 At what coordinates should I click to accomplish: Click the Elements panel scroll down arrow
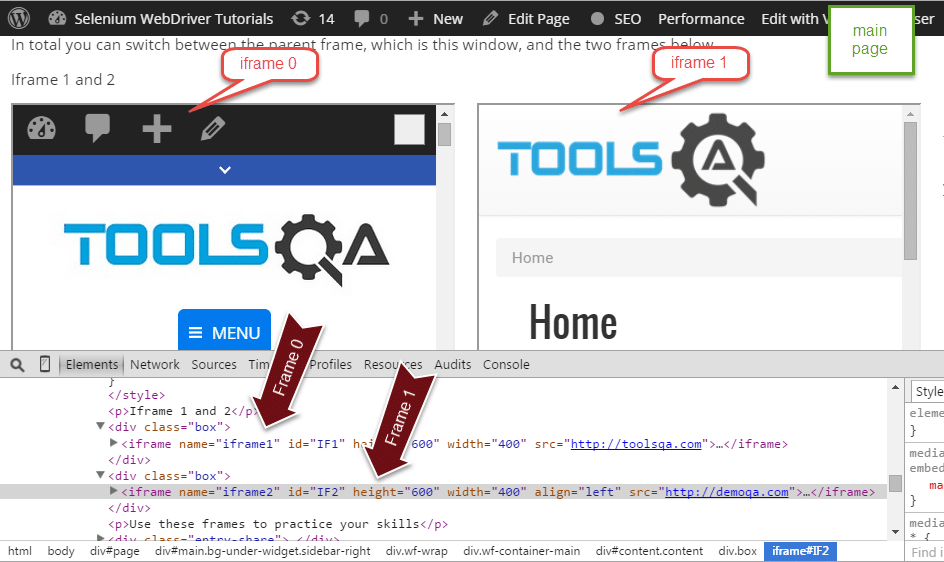[x=895, y=531]
